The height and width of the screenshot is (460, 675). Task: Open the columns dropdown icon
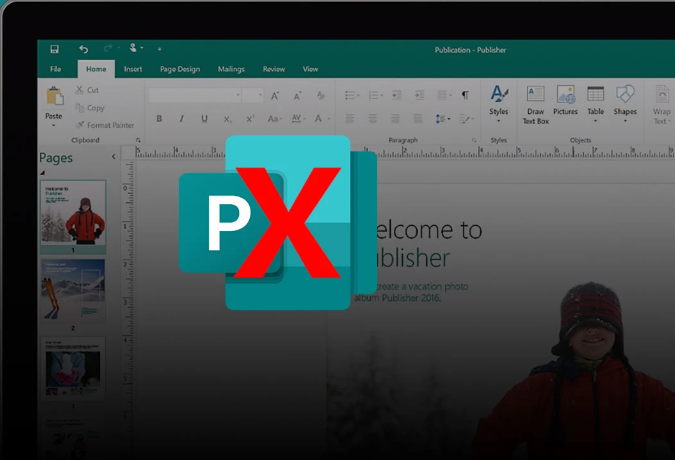coord(444,95)
